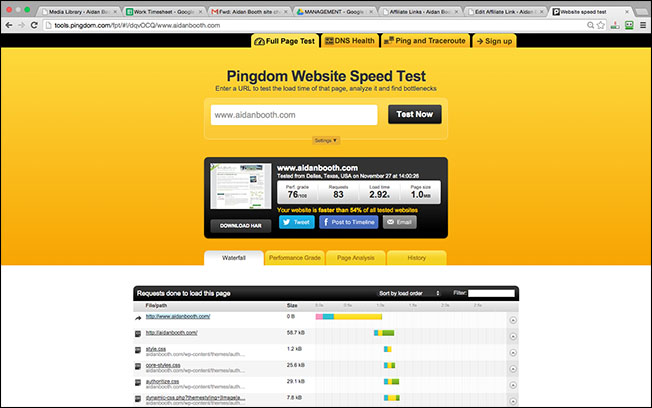
Task: Select the Waterfall tab
Action: pos(234,258)
